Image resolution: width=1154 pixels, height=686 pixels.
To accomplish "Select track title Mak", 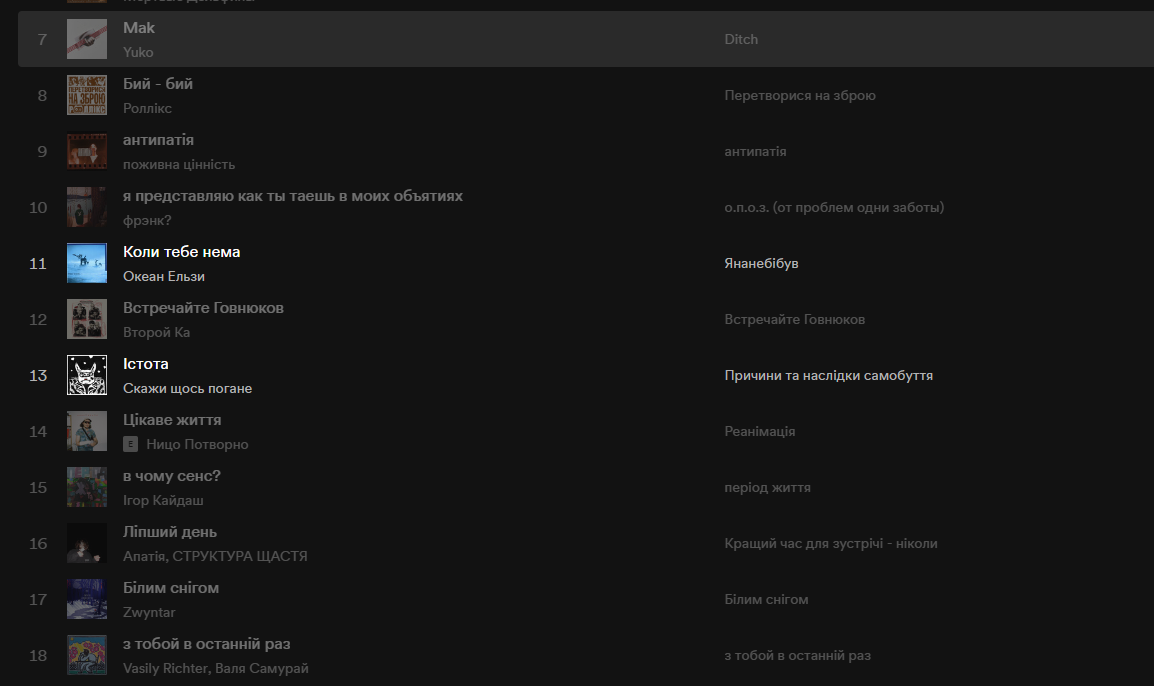I will coord(139,28).
